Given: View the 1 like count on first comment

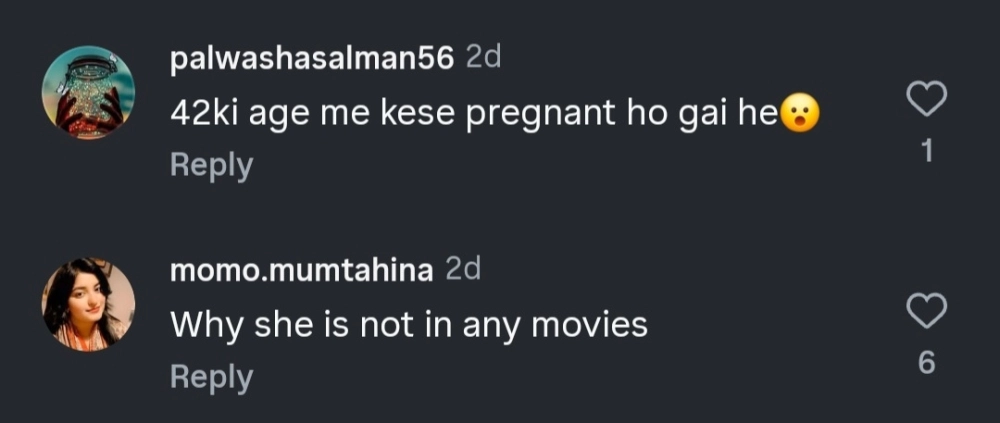Looking at the screenshot, I should tap(926, 152).
